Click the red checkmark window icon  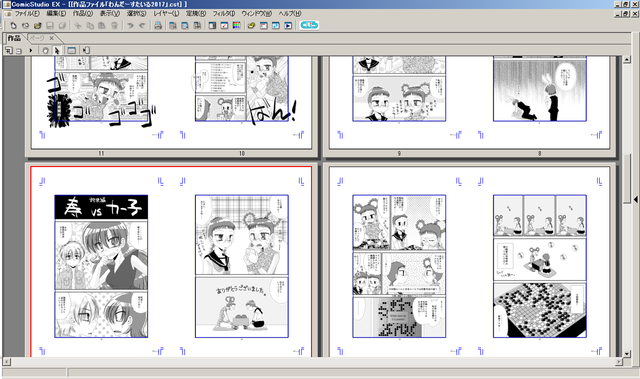click(224, 26)
